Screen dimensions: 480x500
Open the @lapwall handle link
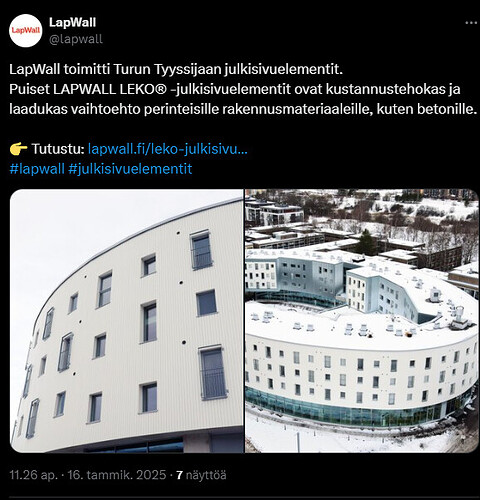[x=76, y=39]
